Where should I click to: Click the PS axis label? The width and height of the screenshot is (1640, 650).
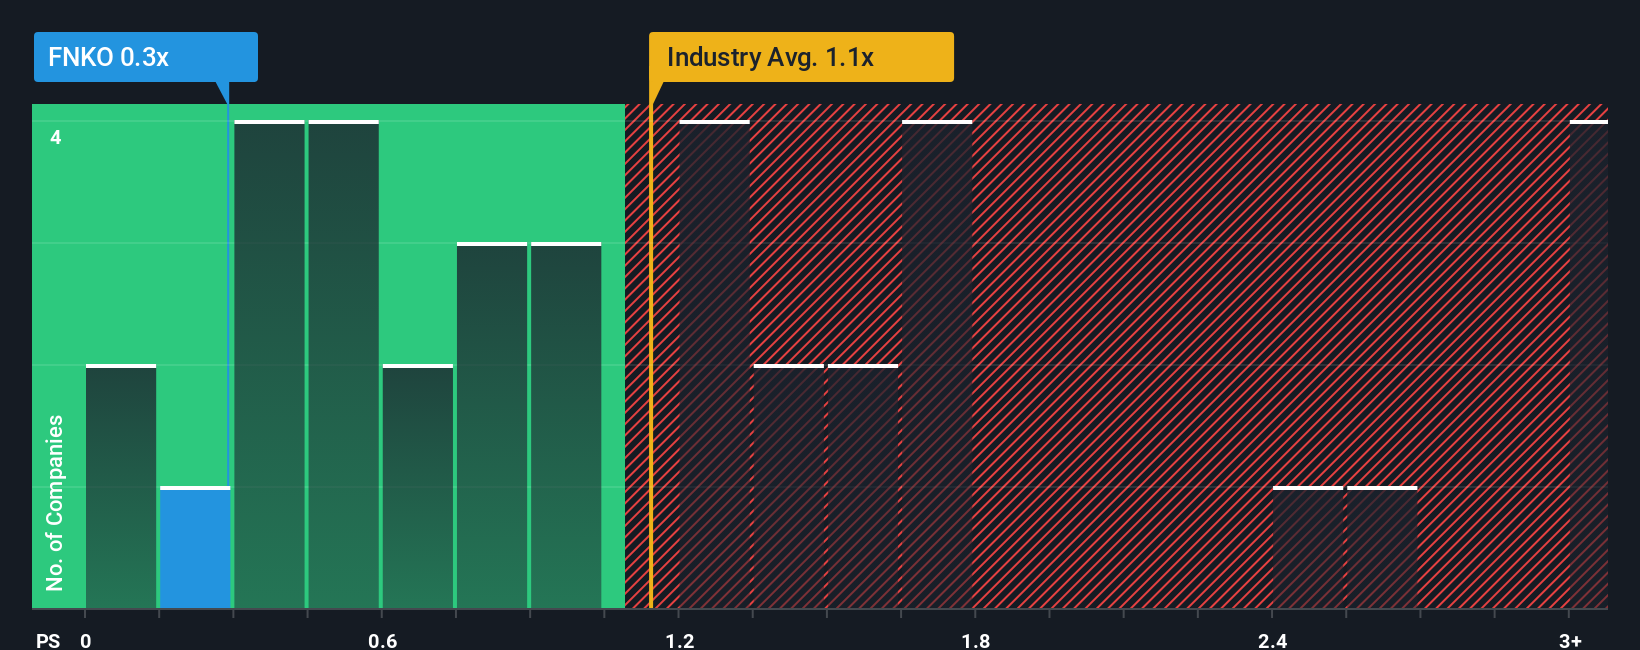pyautogui.click(x=48, y=640)
